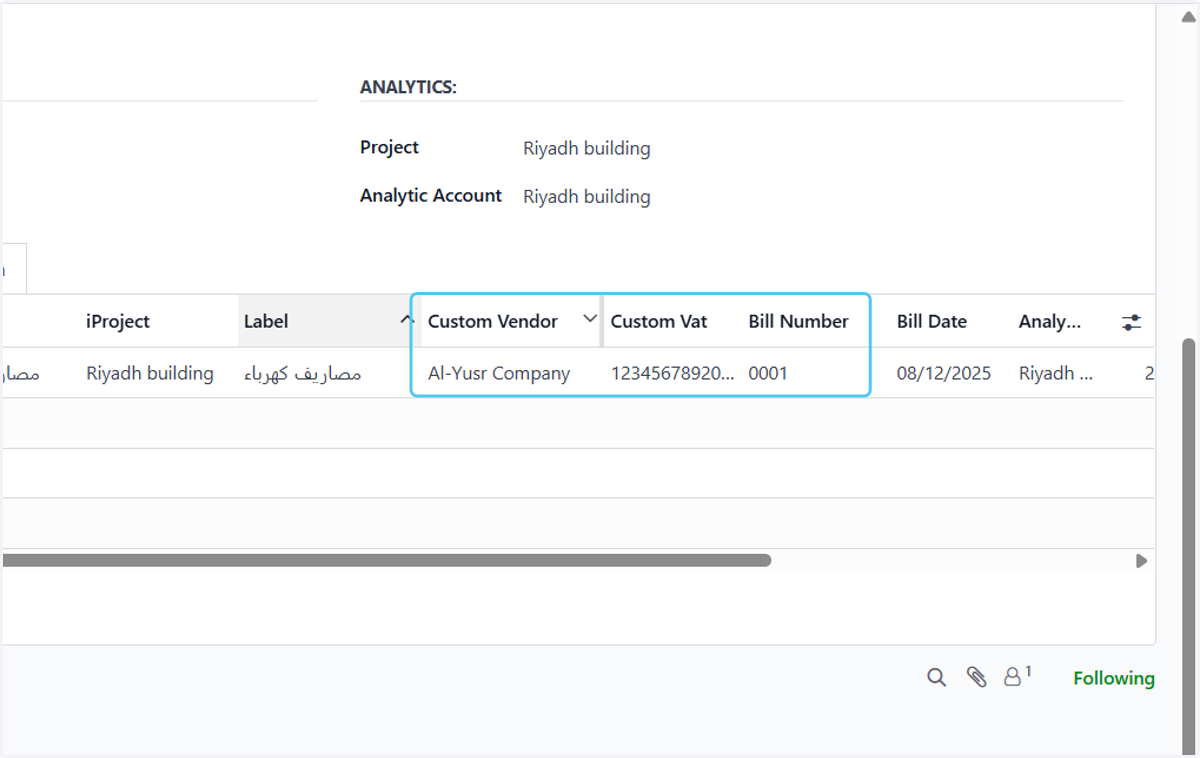Click the vertical scrollbar up arrow
This screenshot has height=758, width=1200.
coord(1188,16)
